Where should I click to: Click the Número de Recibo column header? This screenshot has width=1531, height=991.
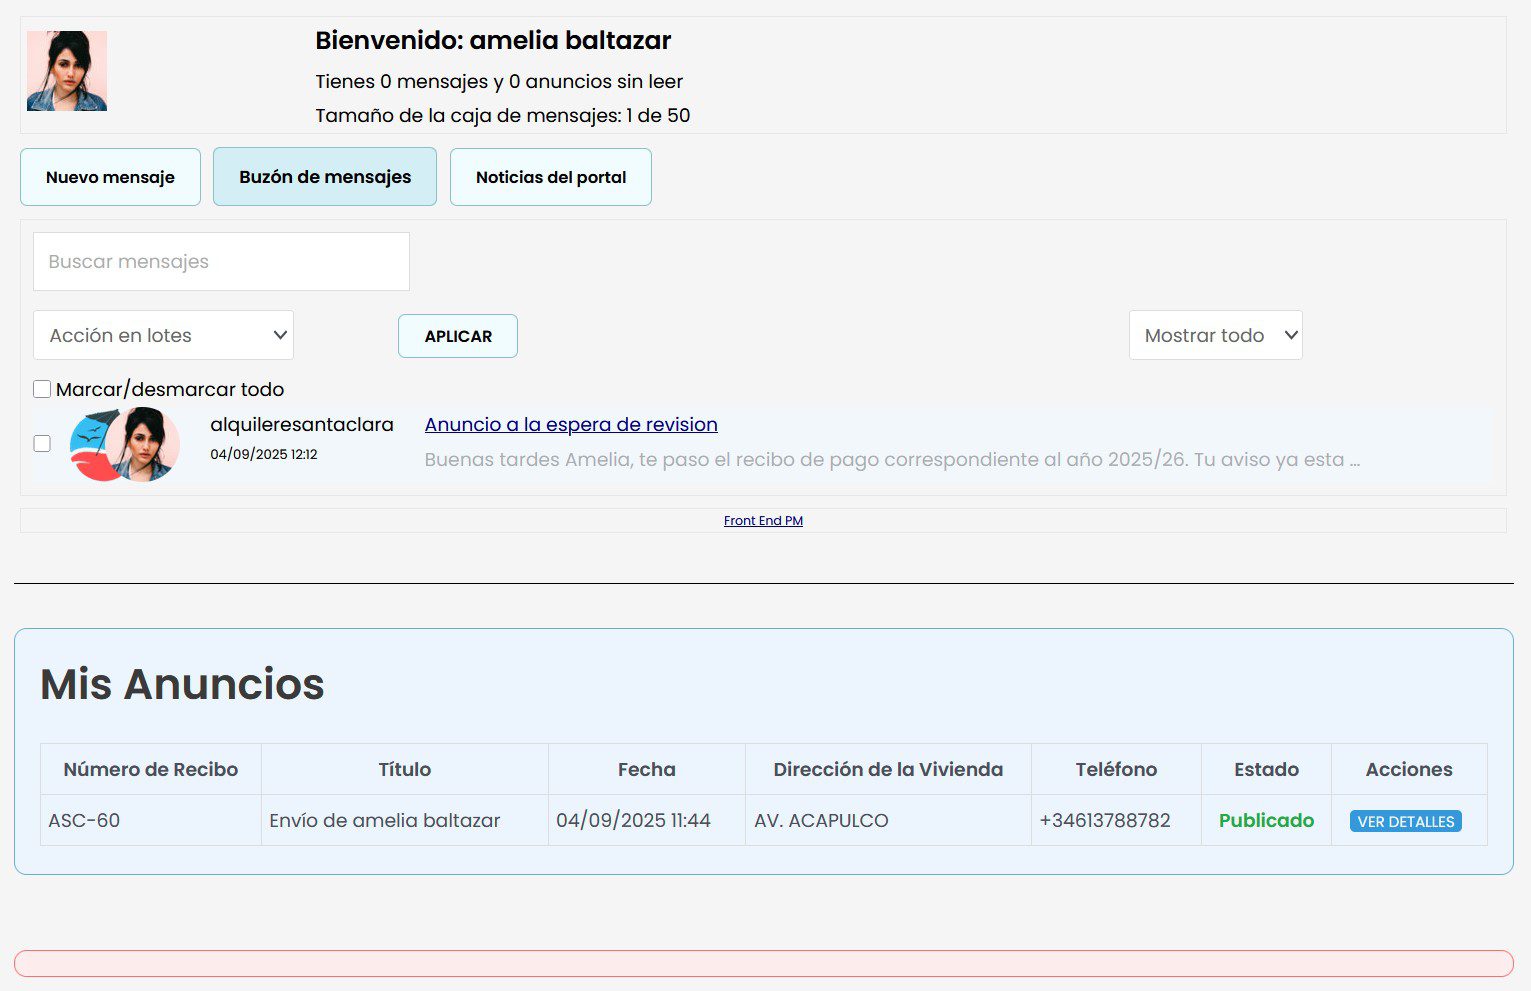point(151,769)
